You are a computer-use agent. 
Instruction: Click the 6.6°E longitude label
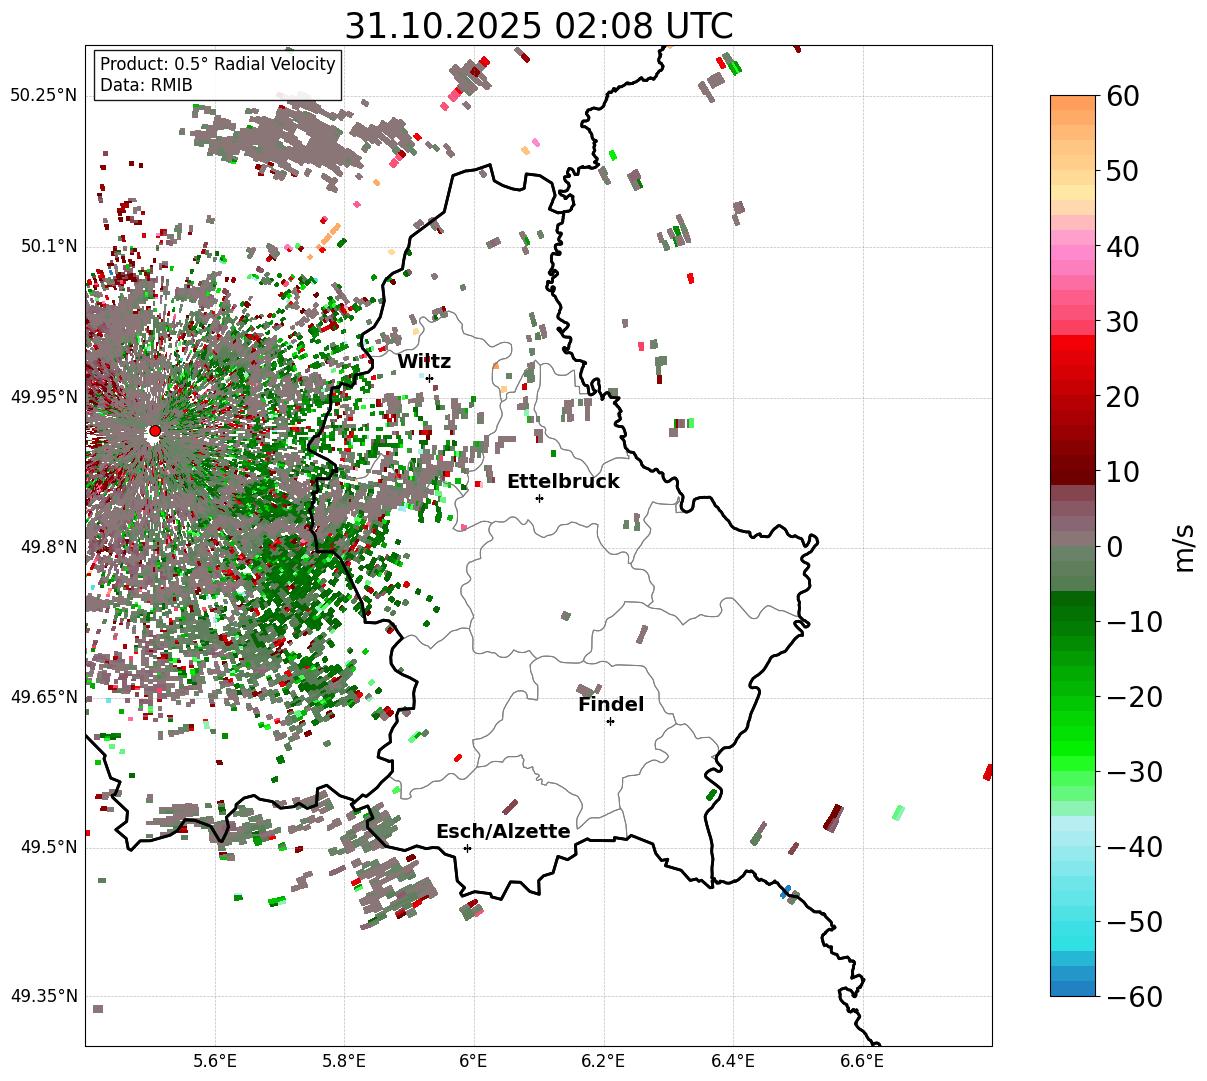point(862,1061)
